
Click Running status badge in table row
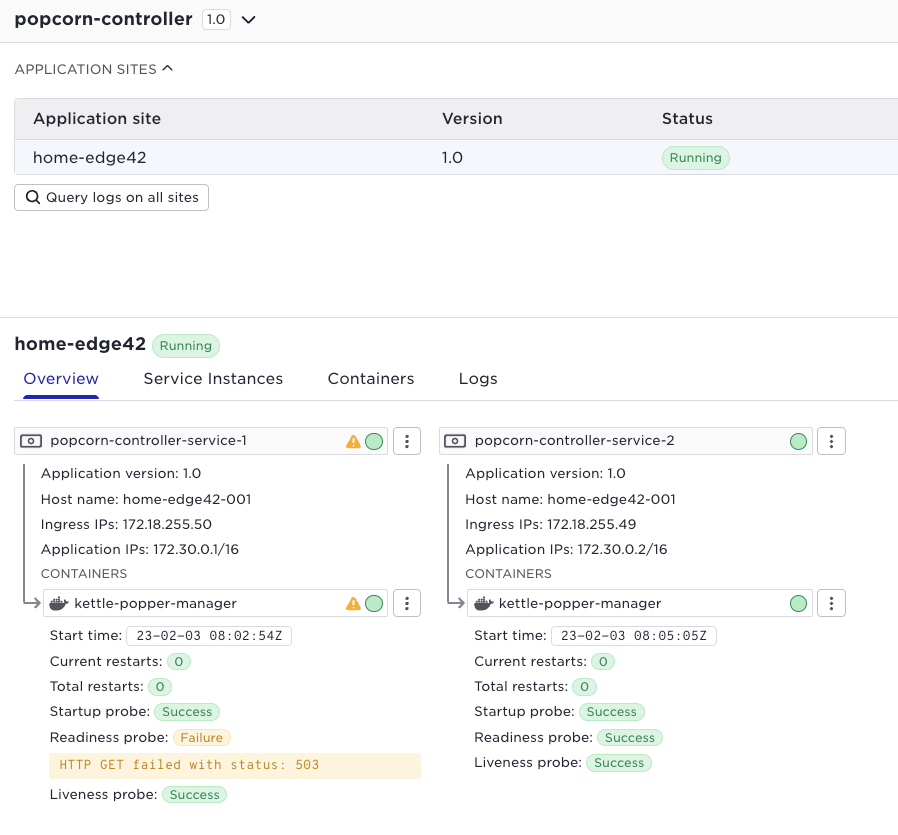tap(695, 157)
